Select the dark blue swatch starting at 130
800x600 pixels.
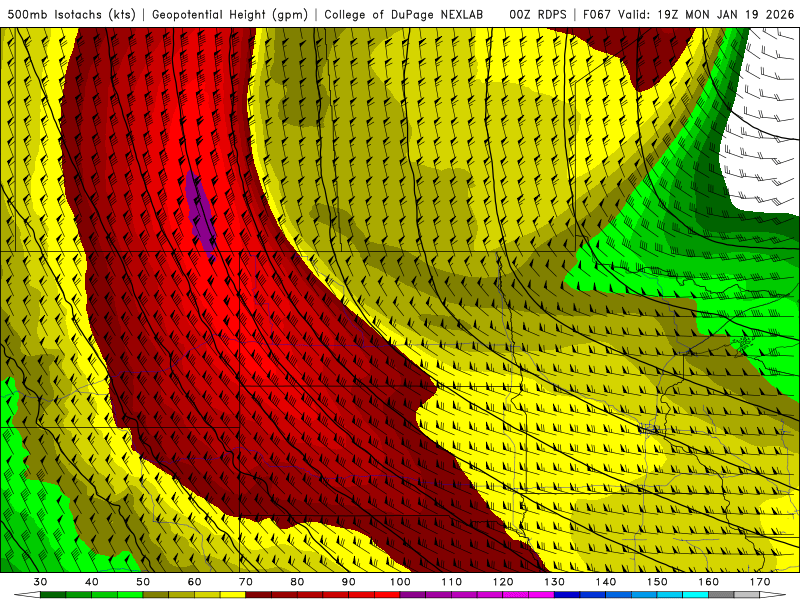coord(567,594)
